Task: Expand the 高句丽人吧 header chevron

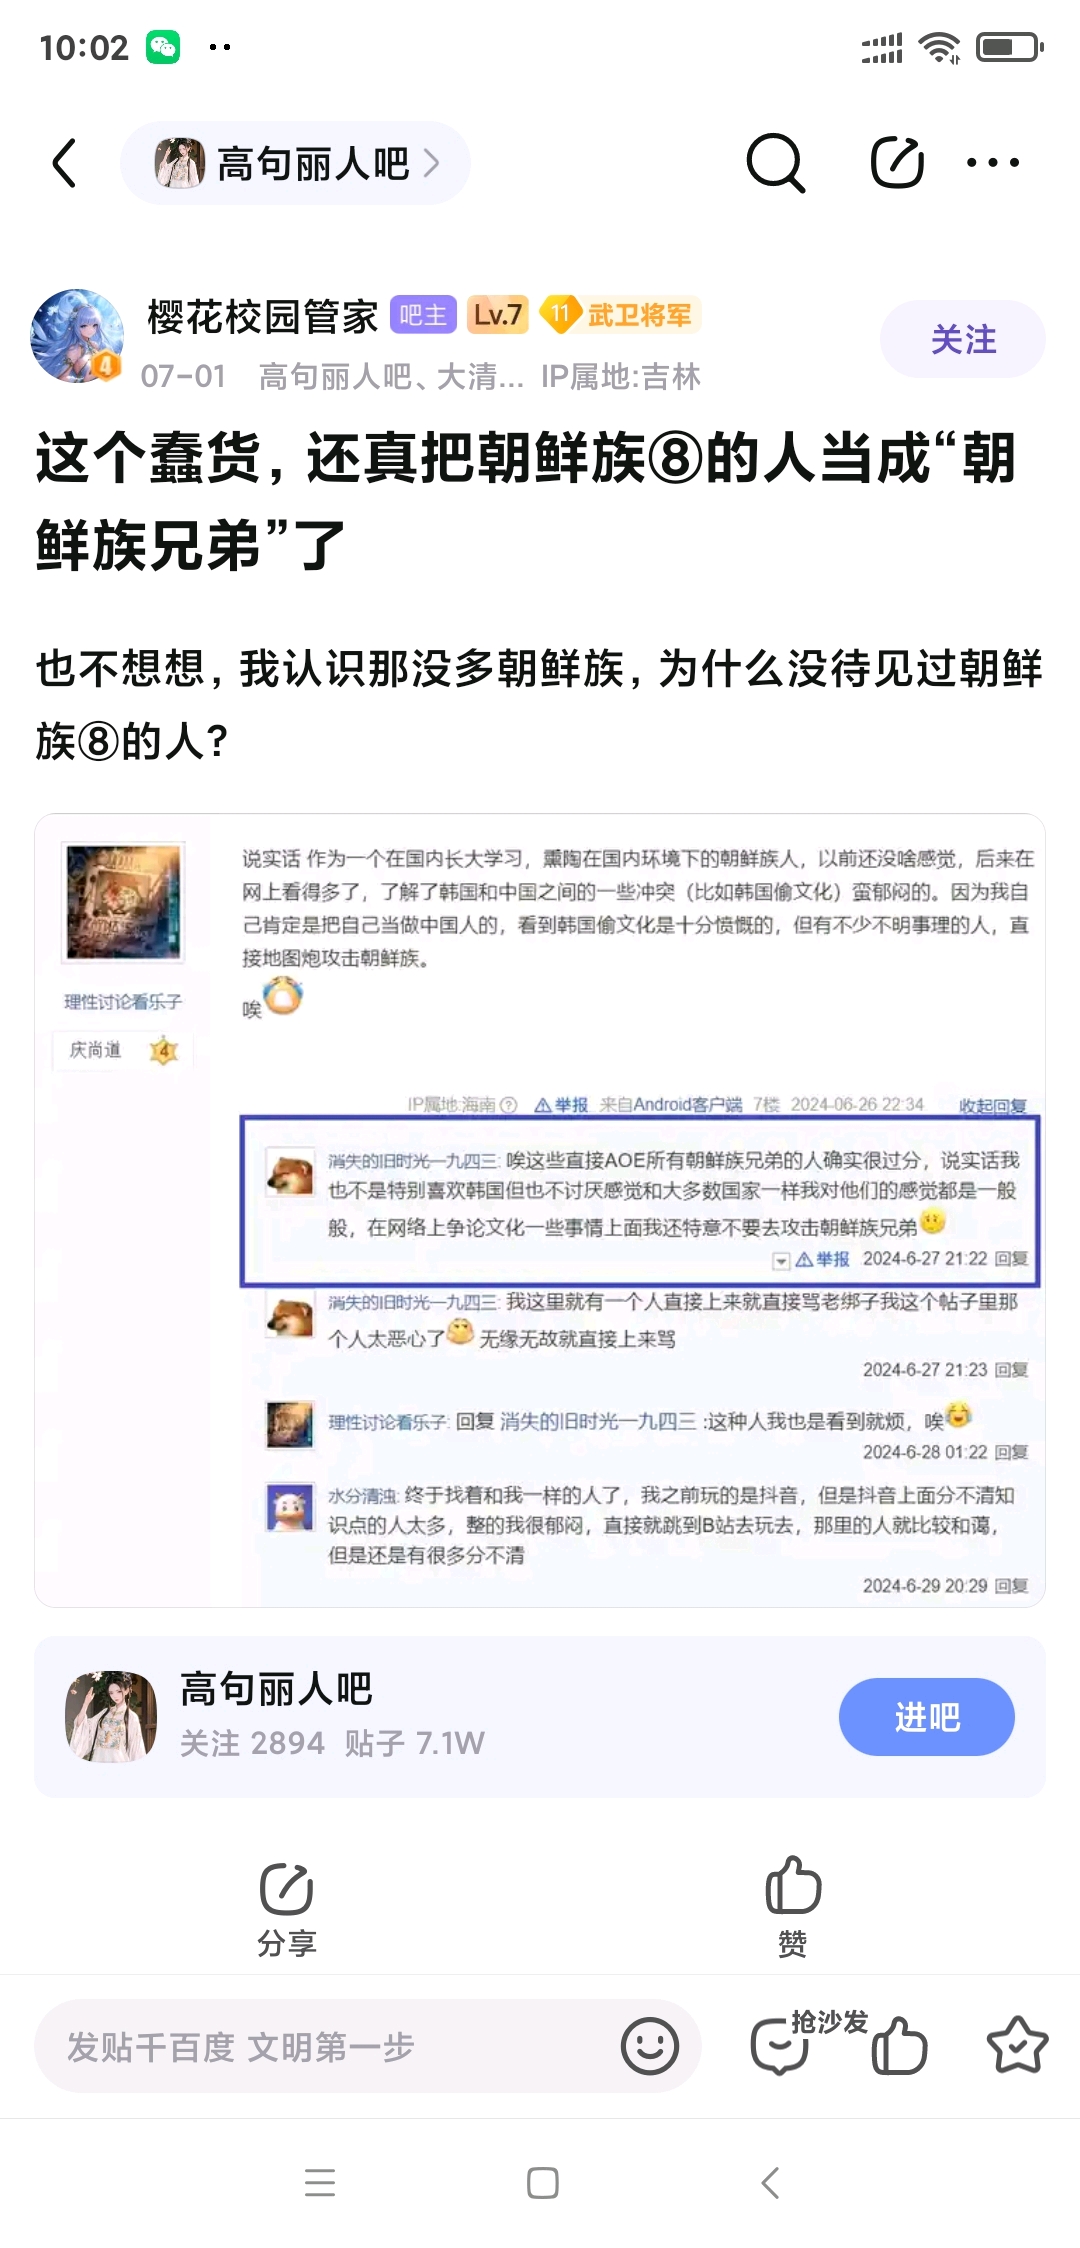Action: tap(432, 163)
